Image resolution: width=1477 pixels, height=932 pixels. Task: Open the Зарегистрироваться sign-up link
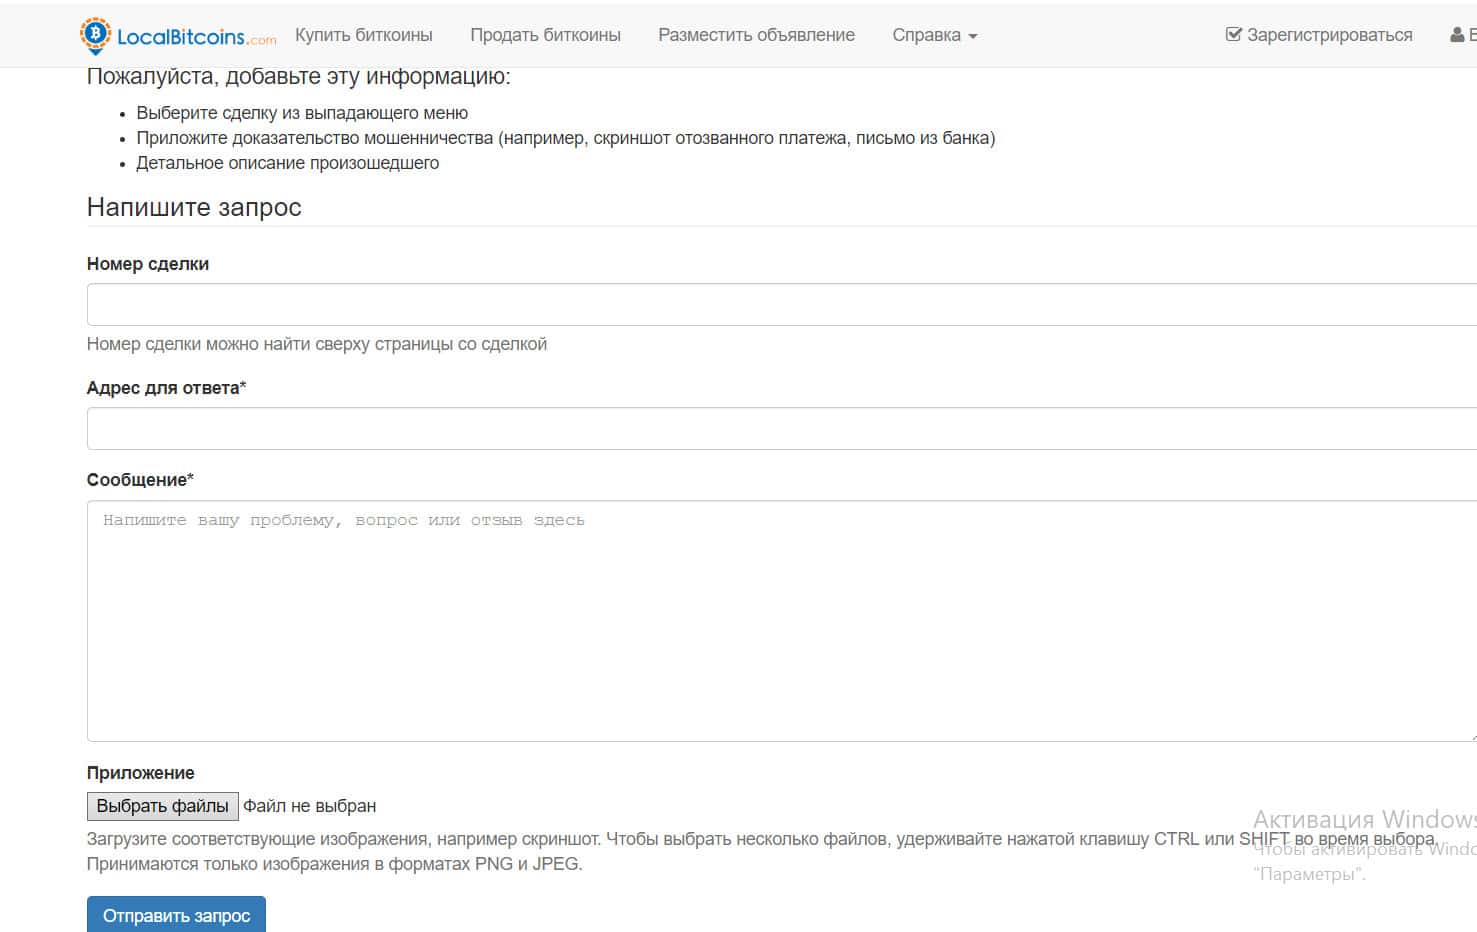[1329, 35]
